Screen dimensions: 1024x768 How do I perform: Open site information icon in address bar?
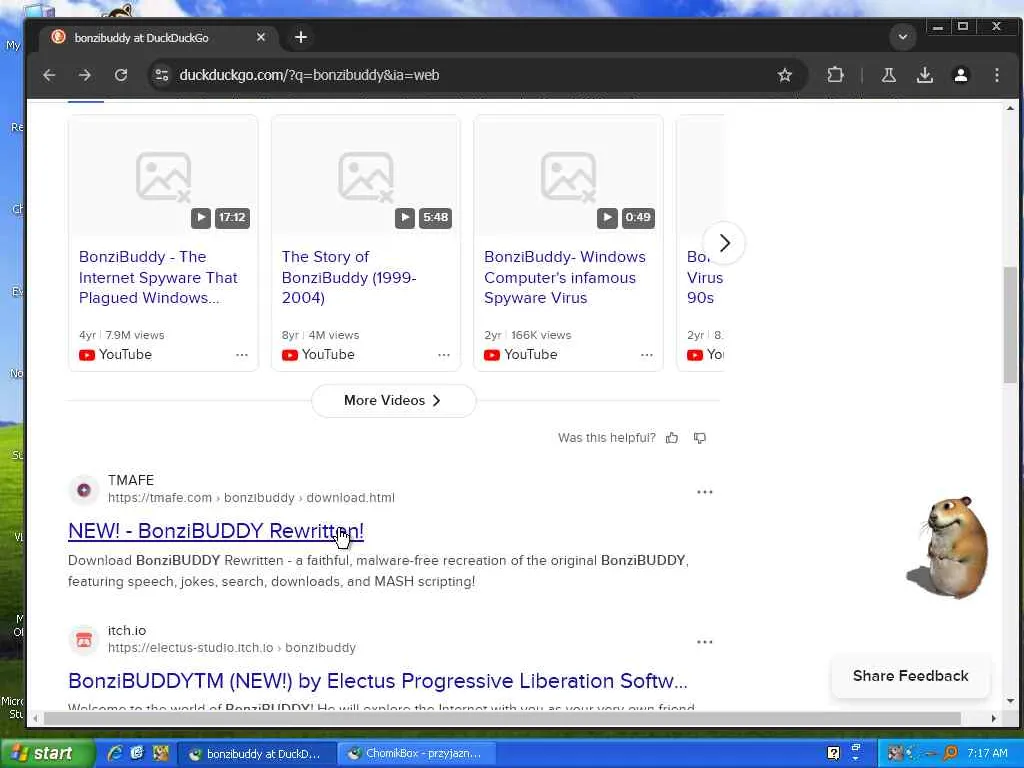point(161,75)
